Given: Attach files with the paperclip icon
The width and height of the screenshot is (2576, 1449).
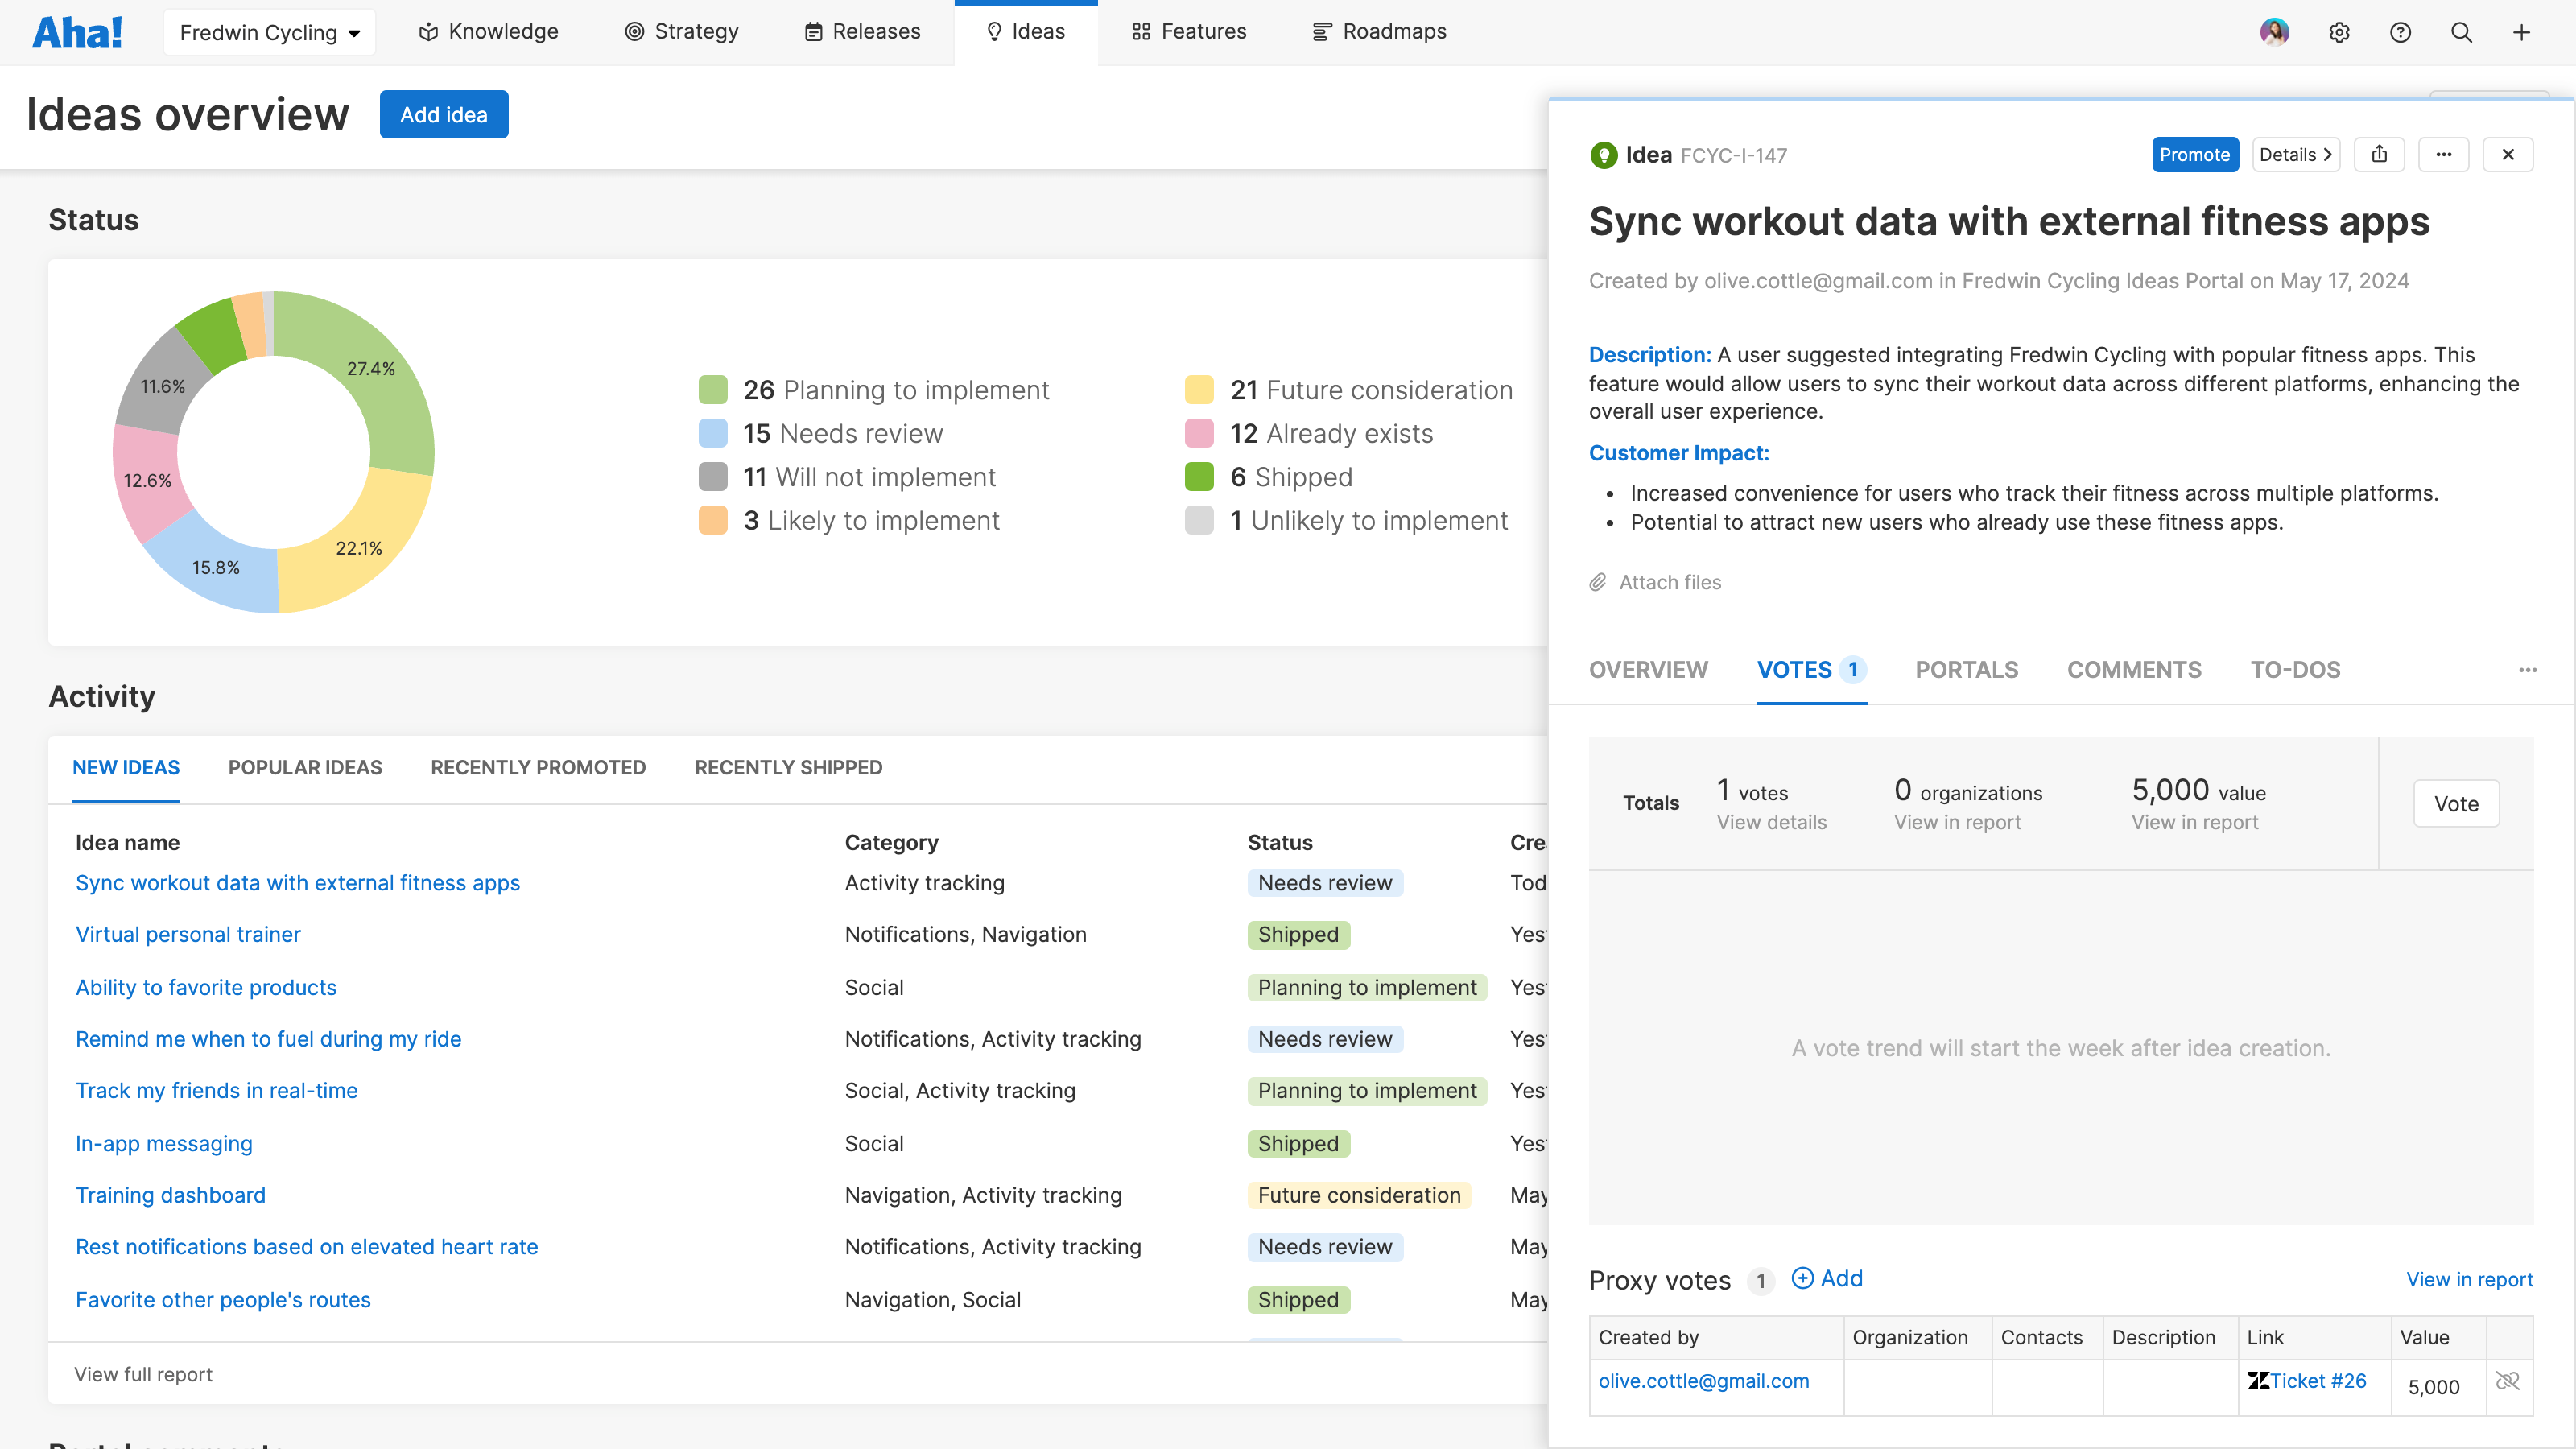Looking at the screenshot, I should (1598, 581).
